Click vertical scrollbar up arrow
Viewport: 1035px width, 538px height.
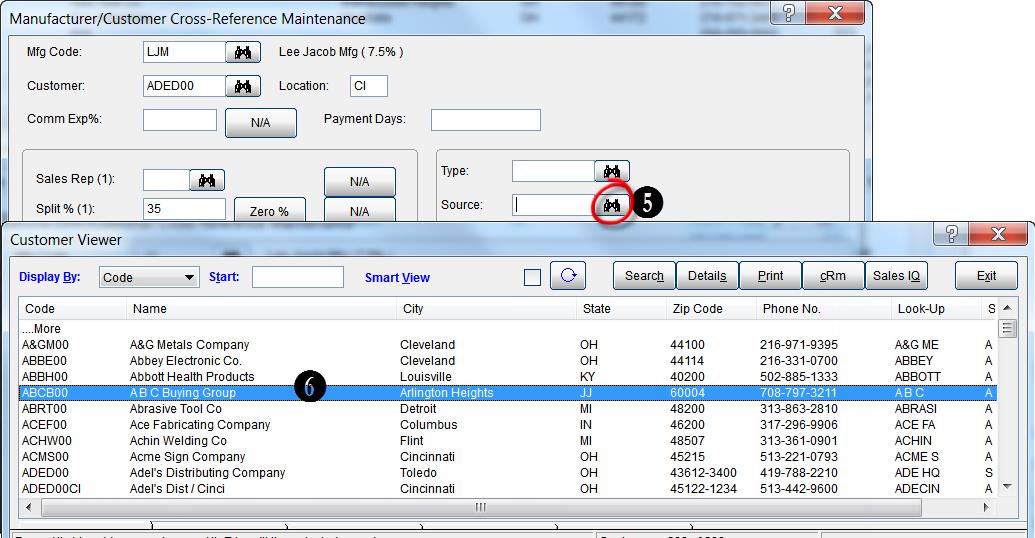[1007, 308]
